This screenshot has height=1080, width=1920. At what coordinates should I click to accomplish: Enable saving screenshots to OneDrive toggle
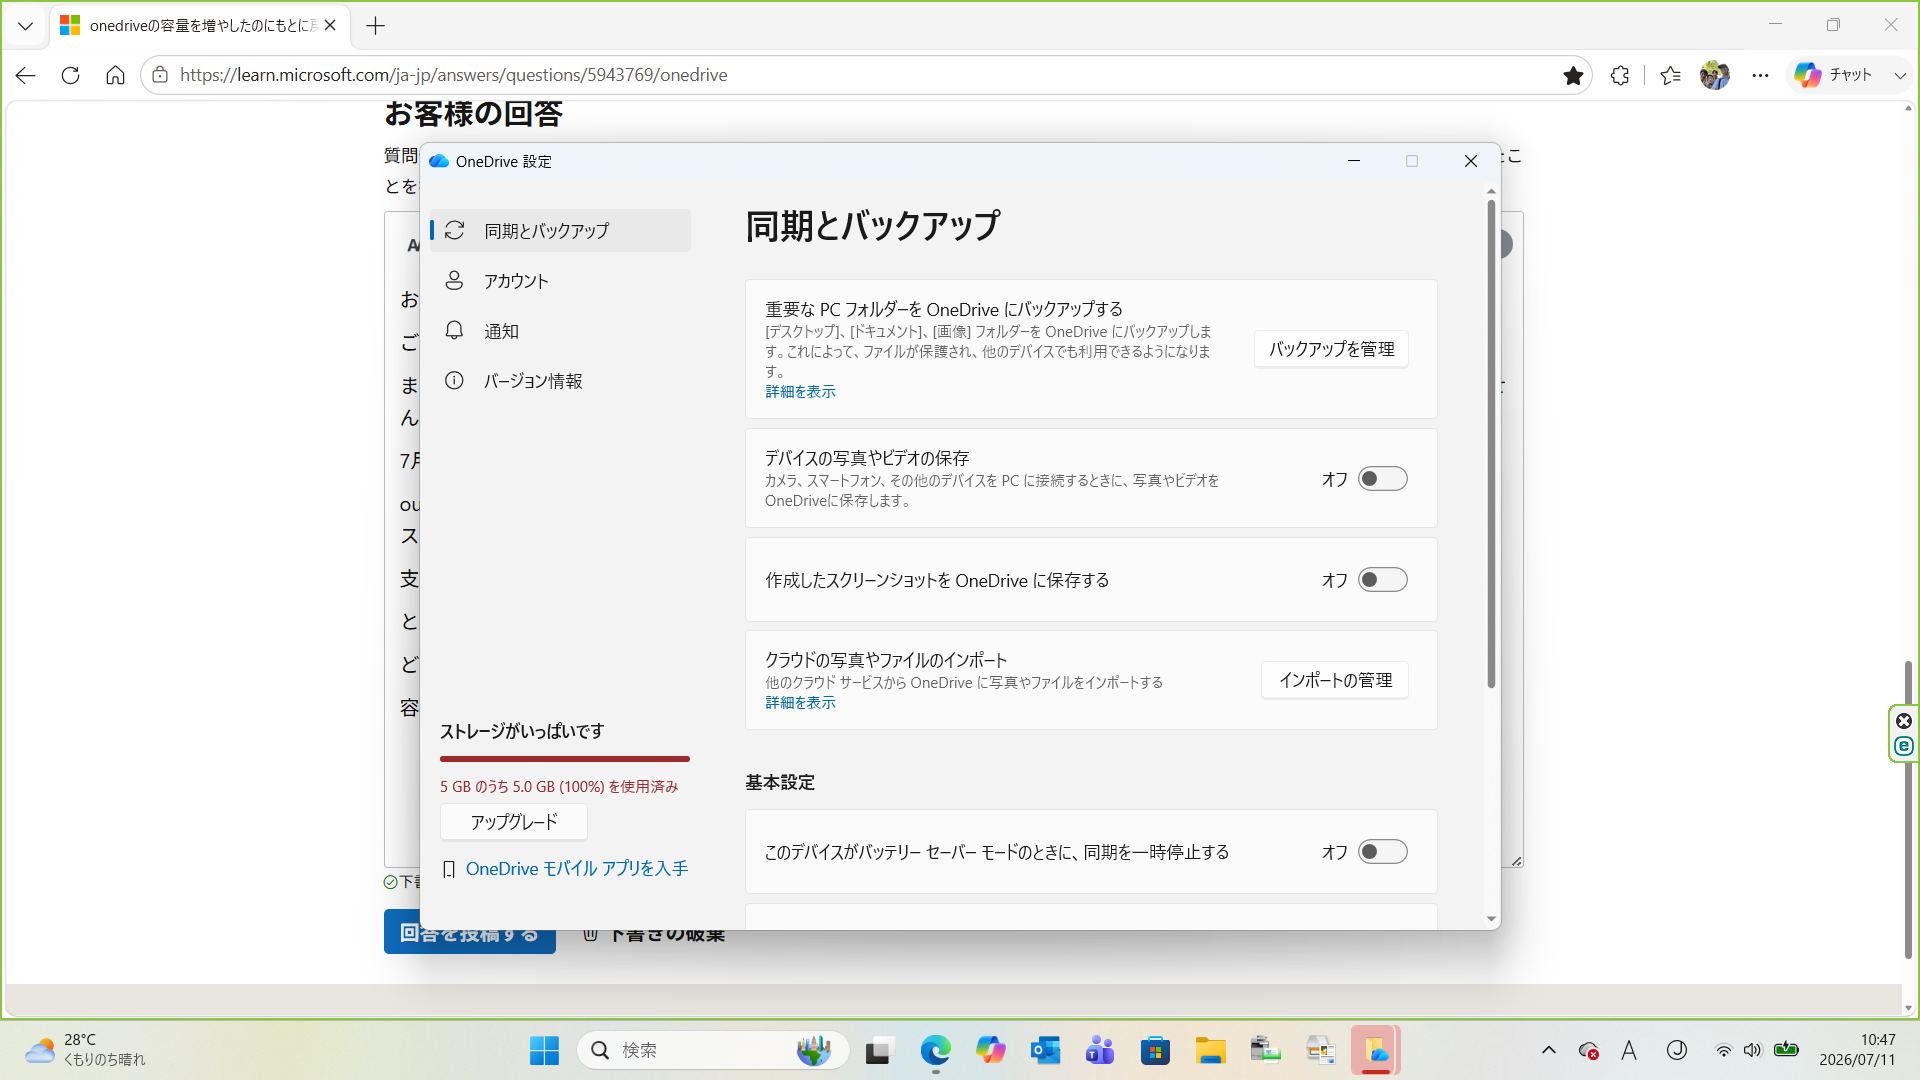(1383, 580)
